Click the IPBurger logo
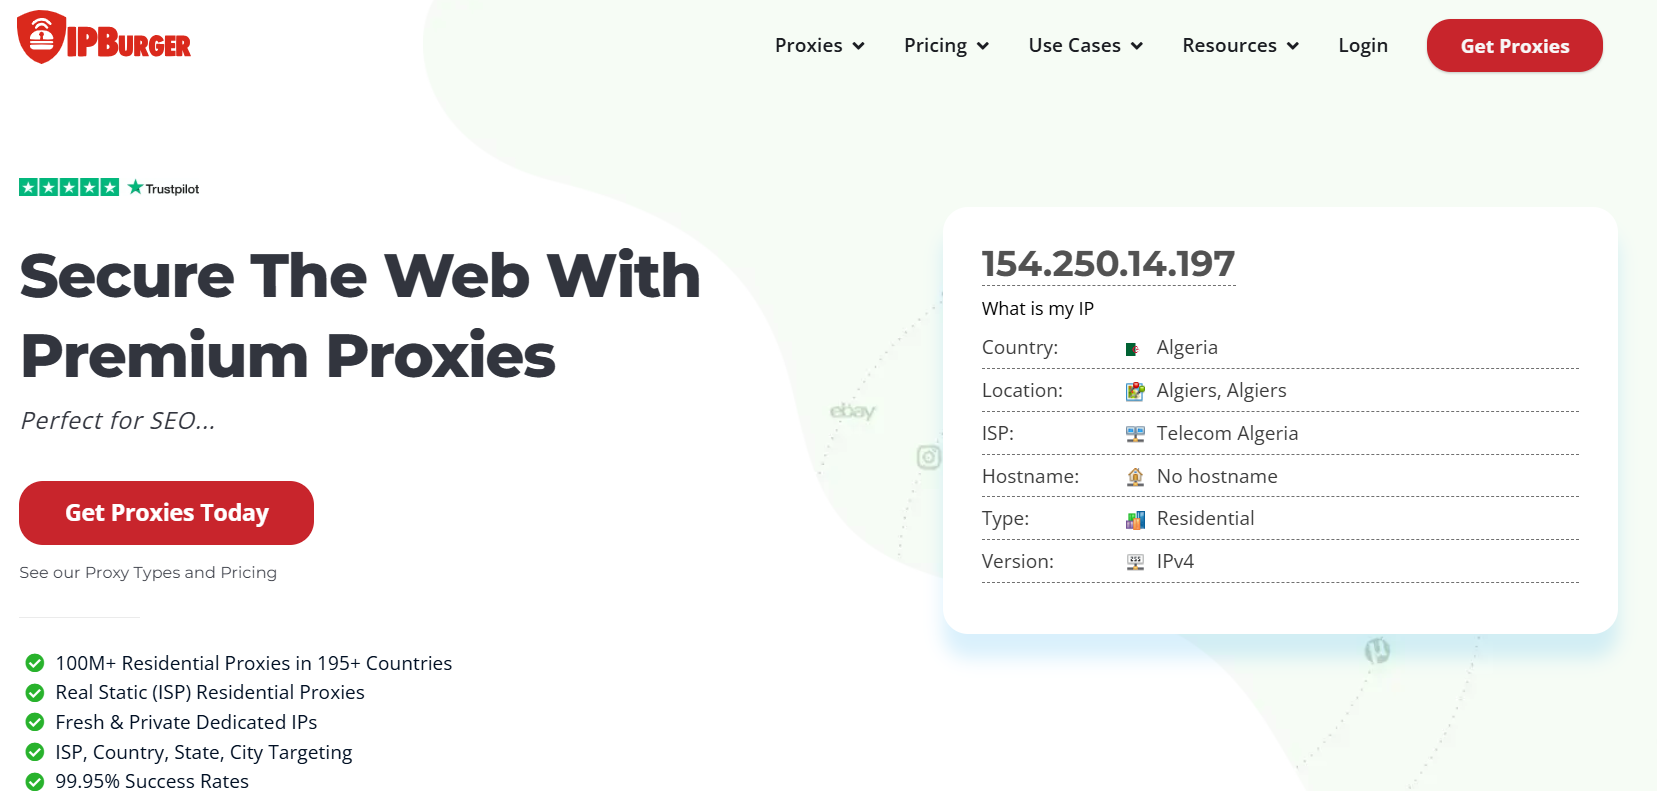Screen dimensions: 1657x791 [x=104, y=38]
